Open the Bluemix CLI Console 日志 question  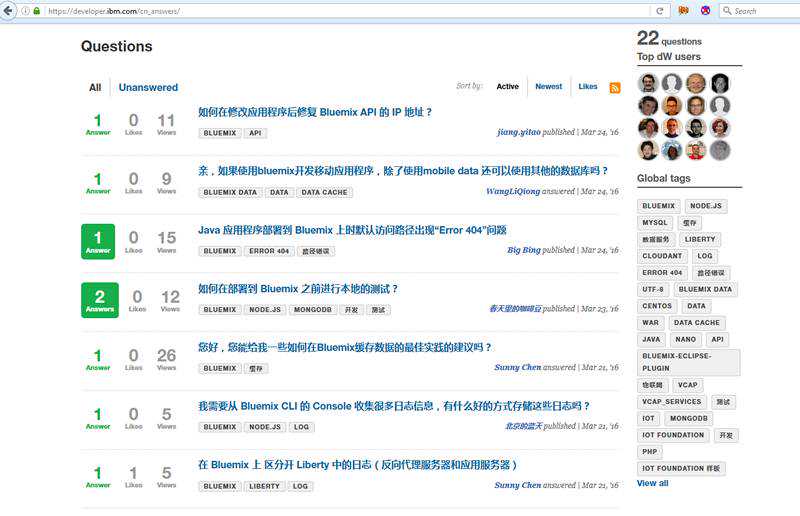click(394, 406)
